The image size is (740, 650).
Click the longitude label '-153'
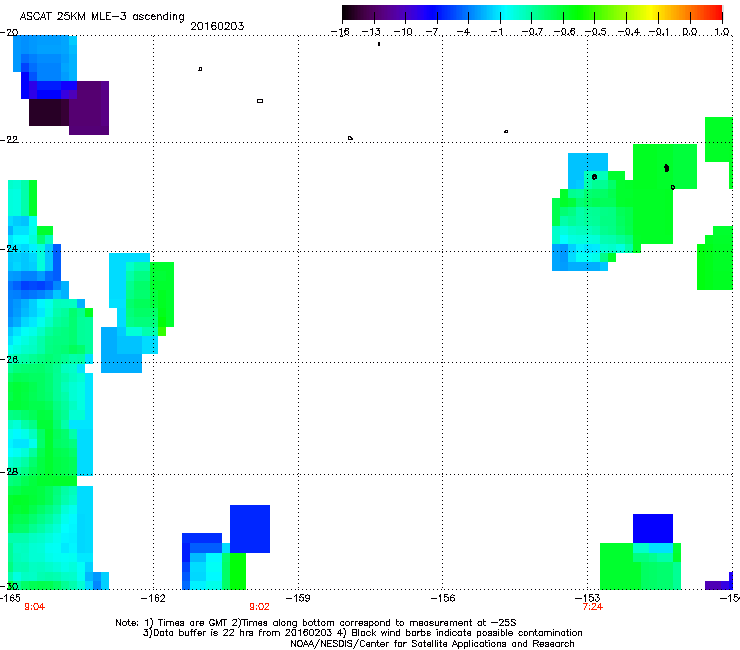click(588, 598)
